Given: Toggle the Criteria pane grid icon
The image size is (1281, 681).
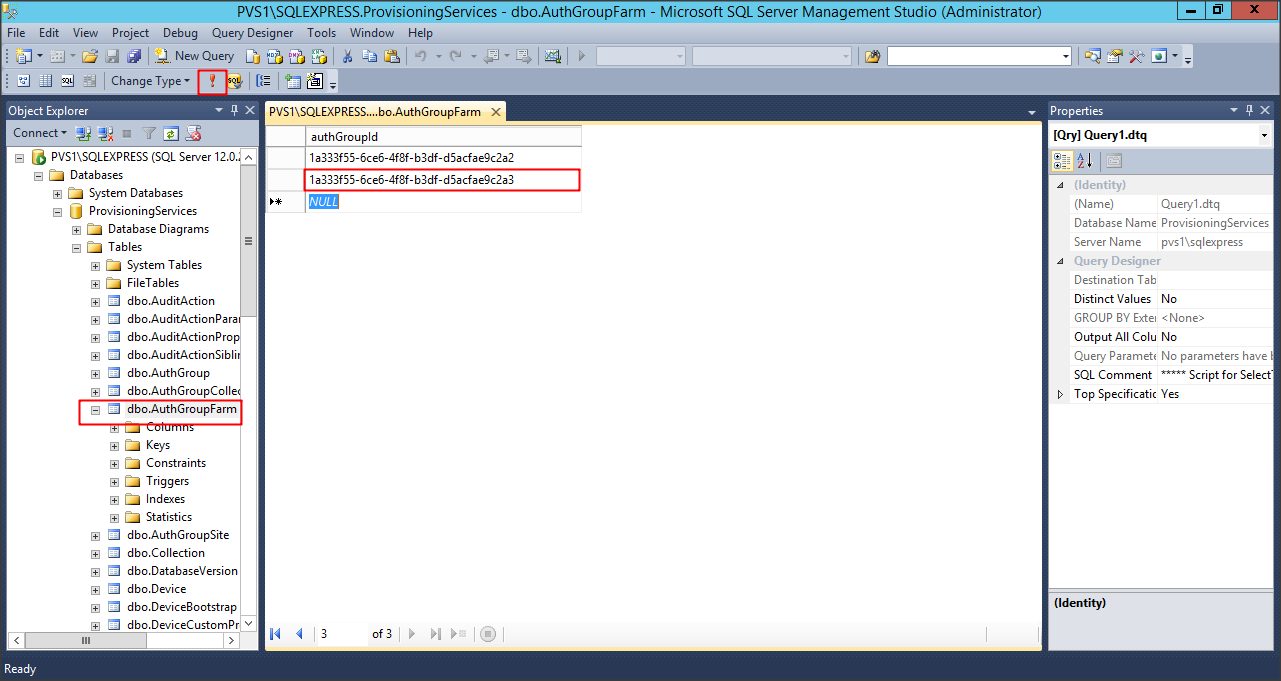Looking at the screenshot, I should pyautogui.click(x=45, y=81).
